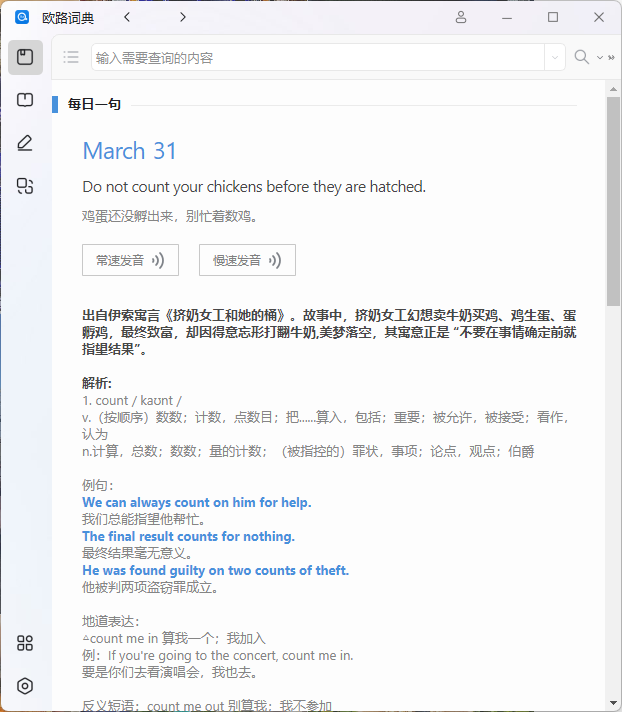Click the scrollbar down arrow
The image size is (622, 712).
coord(613,703)
